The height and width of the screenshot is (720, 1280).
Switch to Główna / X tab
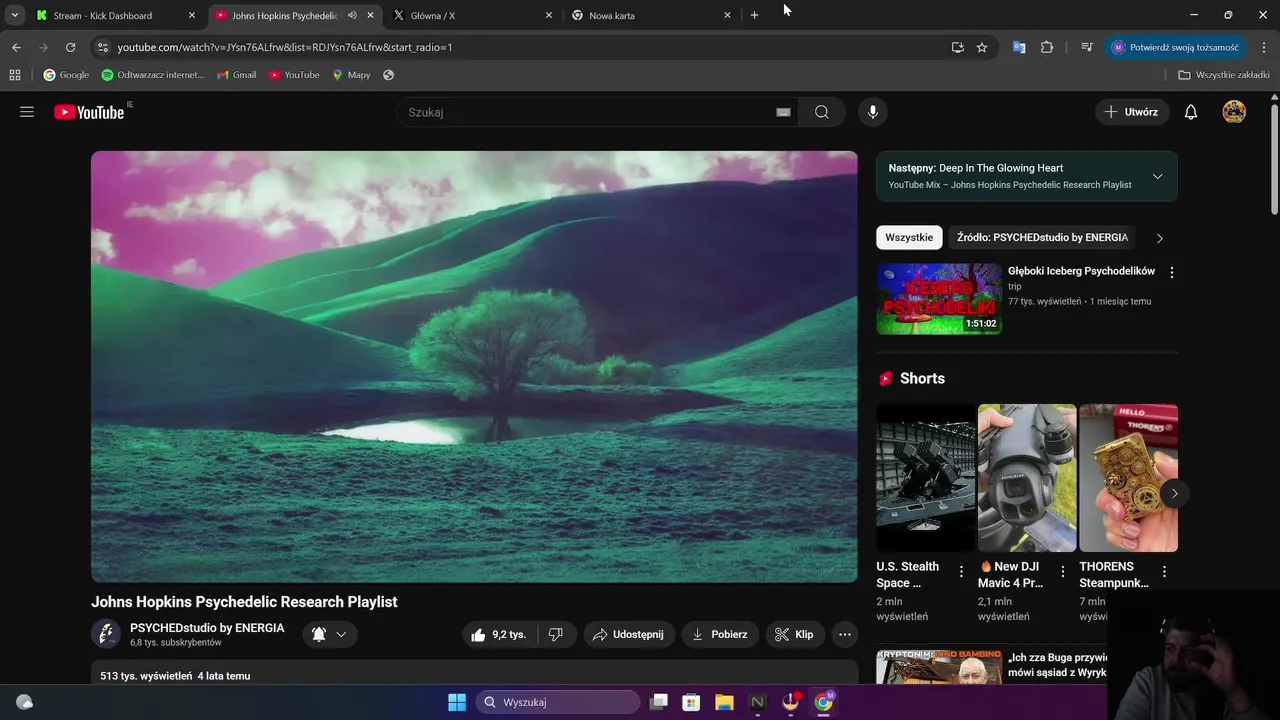coord(472,15)
